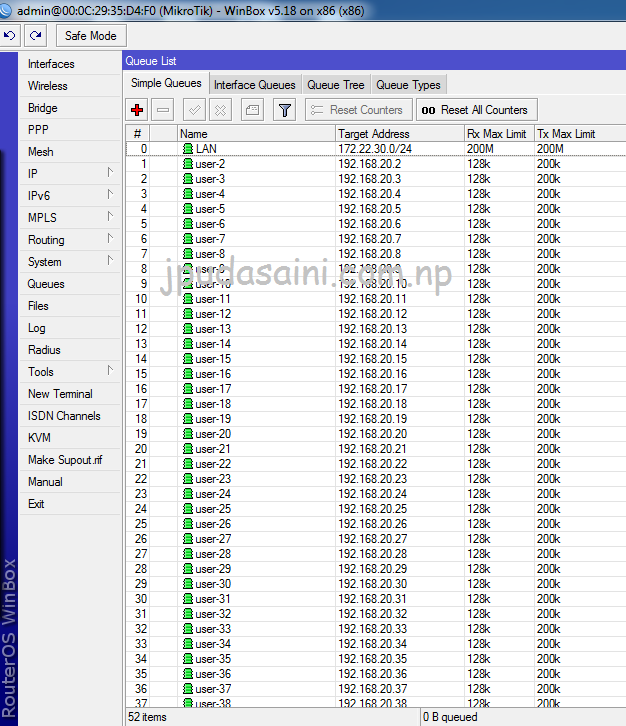Viewport: 626px width, 726px height.
Task: Select queue name user-7
Action: click(x=210, y=239)
